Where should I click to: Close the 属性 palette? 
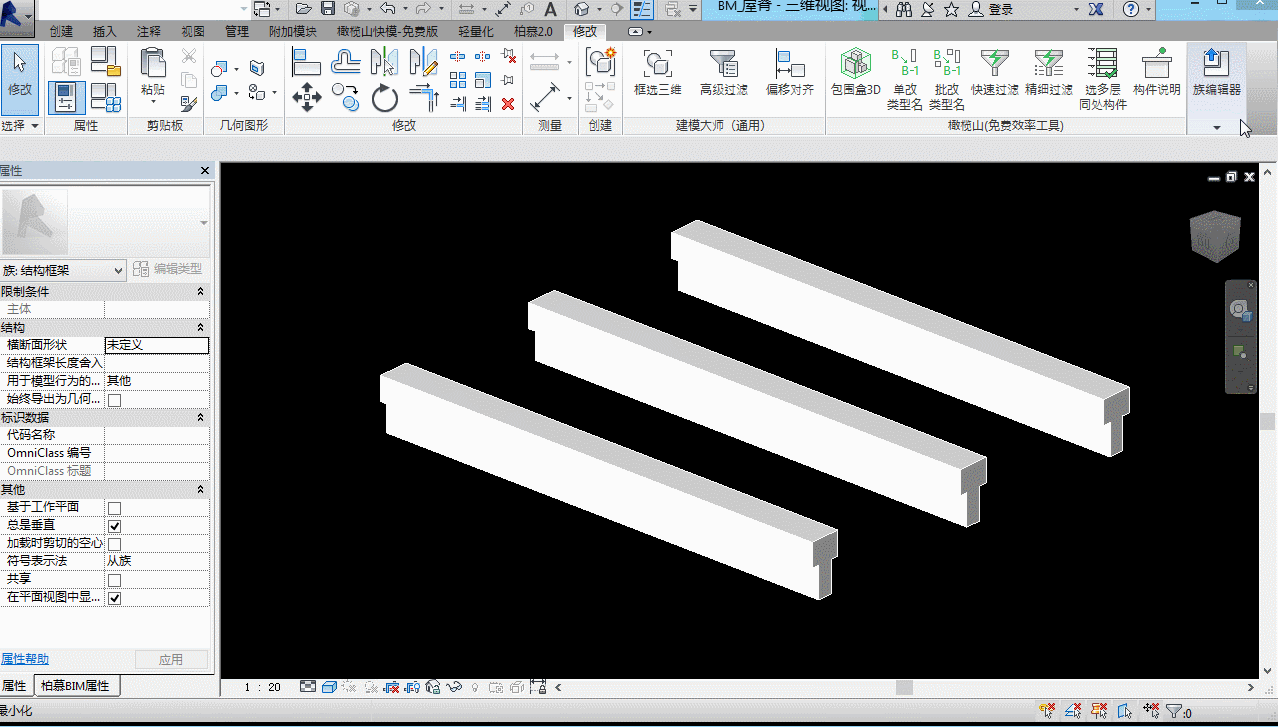click(x=205, y=171)
